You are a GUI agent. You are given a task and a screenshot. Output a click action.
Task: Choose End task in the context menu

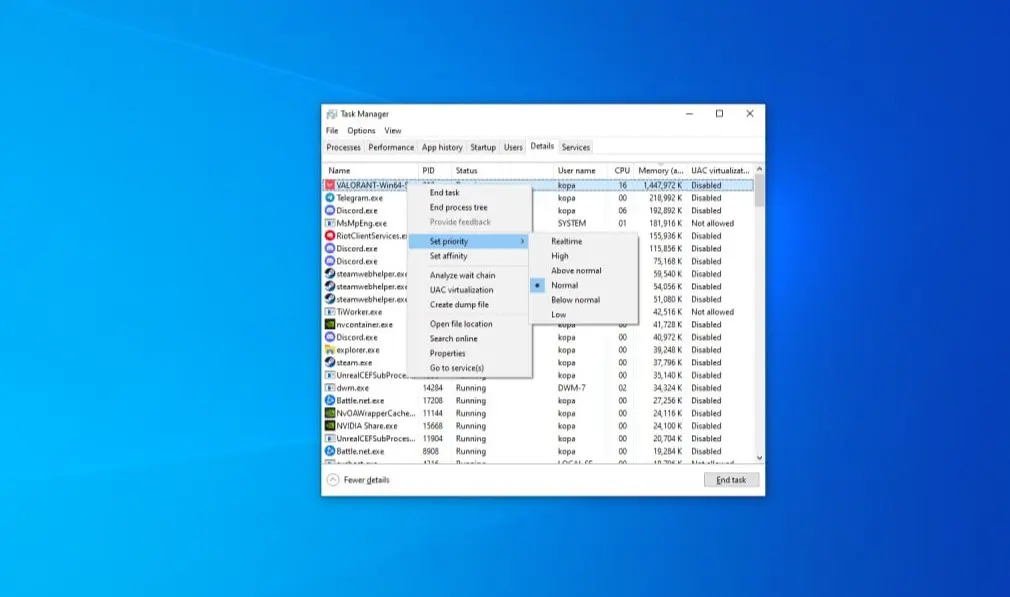(x=444, y=193)
